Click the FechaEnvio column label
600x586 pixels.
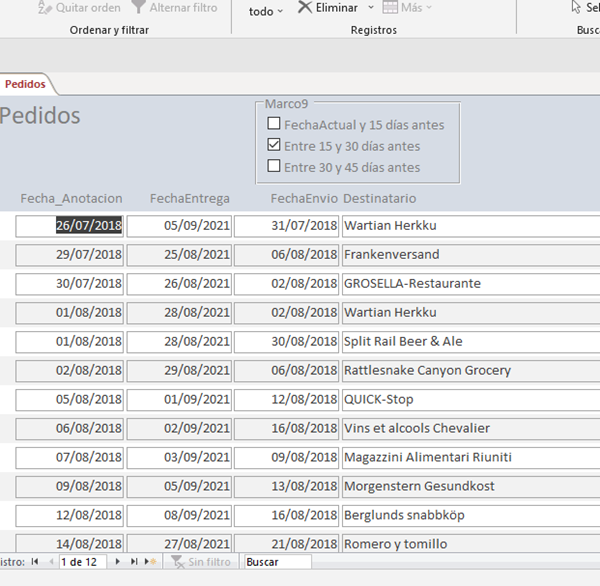click(x=304, y=198)
